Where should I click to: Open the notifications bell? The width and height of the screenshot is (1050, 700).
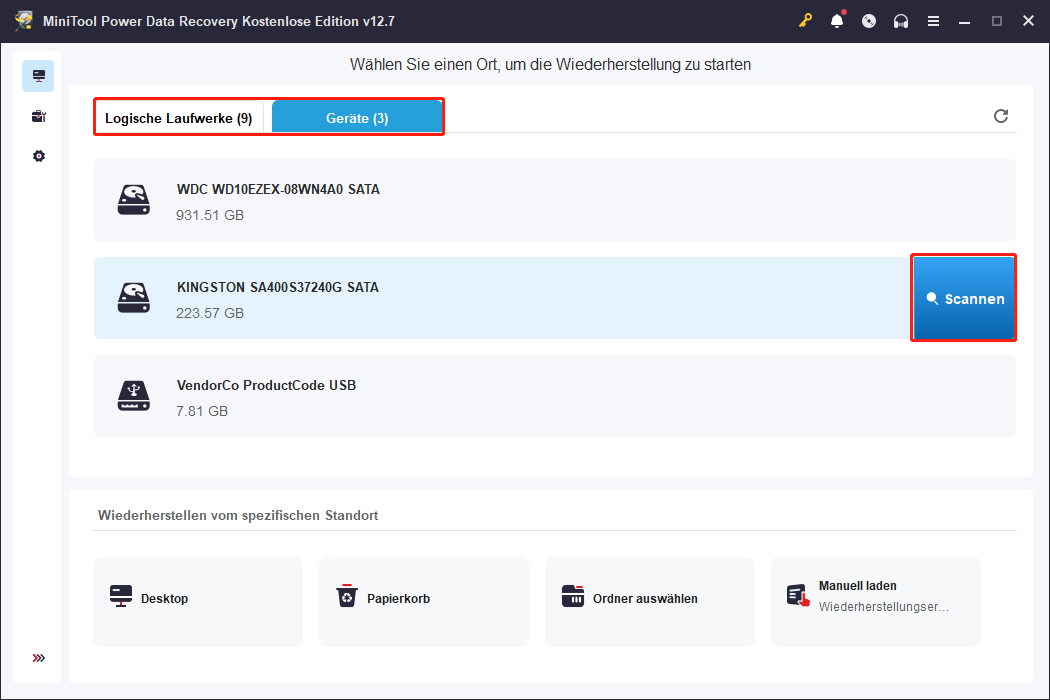[x=837, y=20]
